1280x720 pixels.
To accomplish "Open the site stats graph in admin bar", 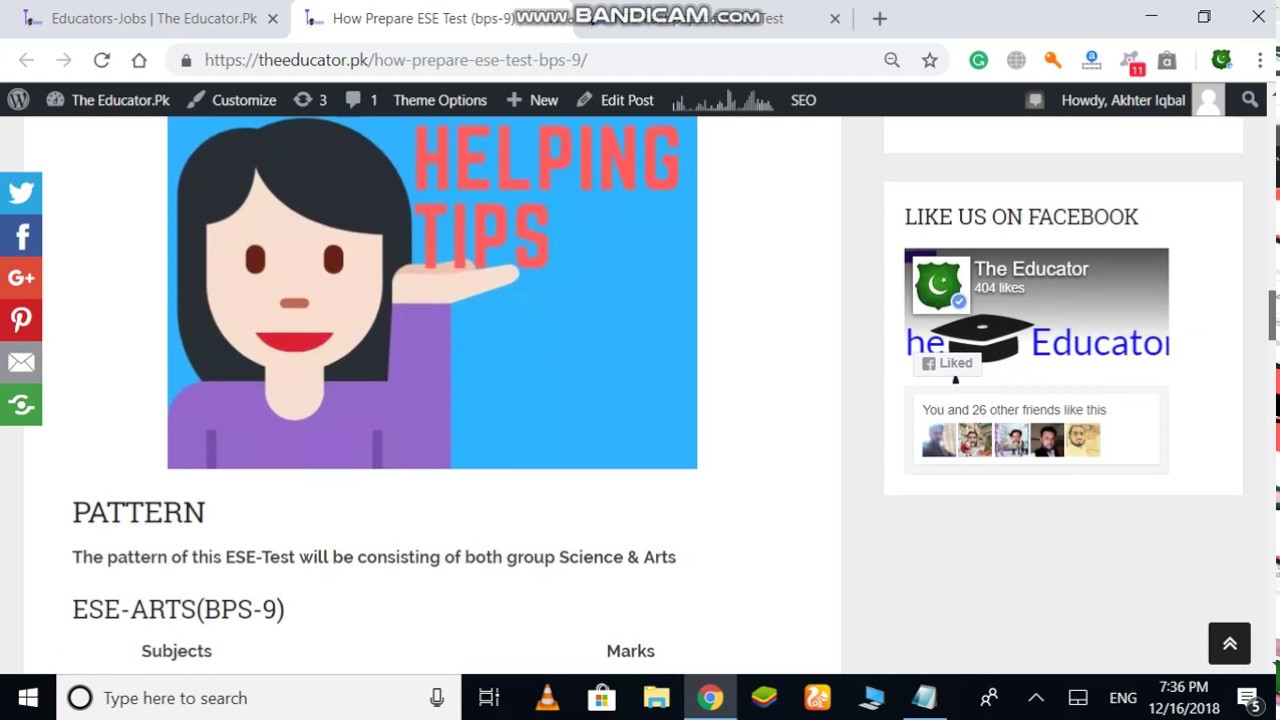I will tap(722, 100).
